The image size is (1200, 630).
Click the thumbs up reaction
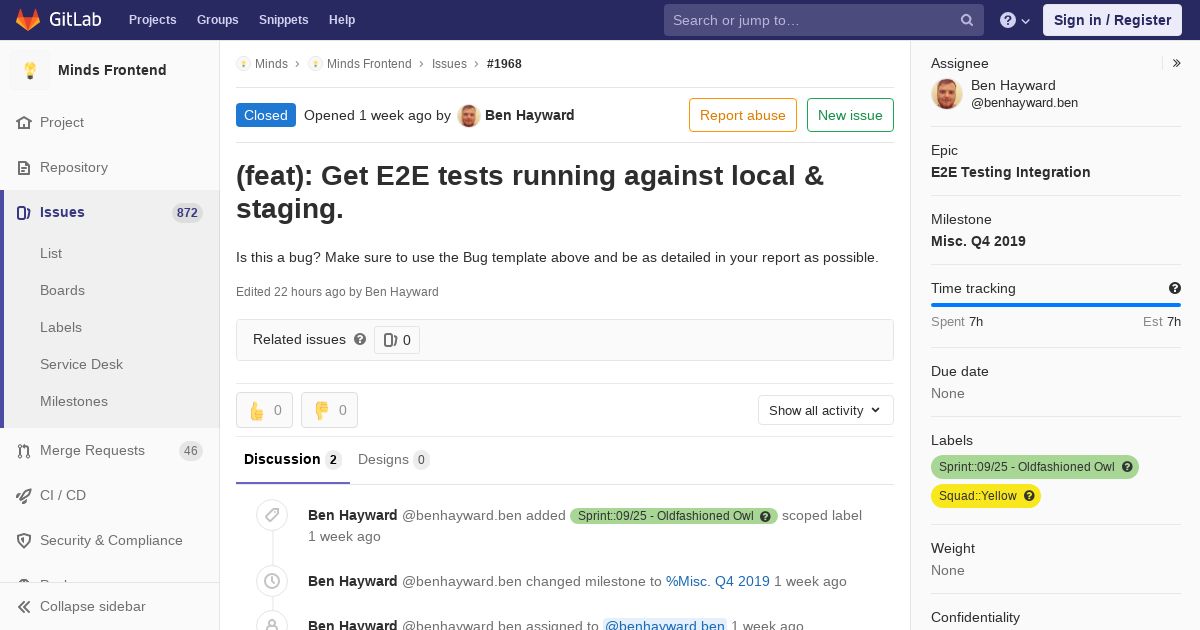tap(264, 410)
